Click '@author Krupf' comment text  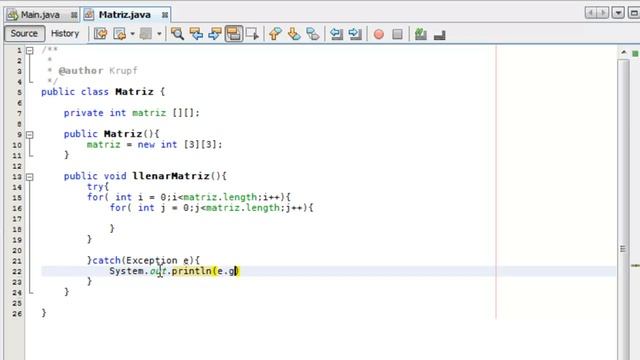[98, 71]
